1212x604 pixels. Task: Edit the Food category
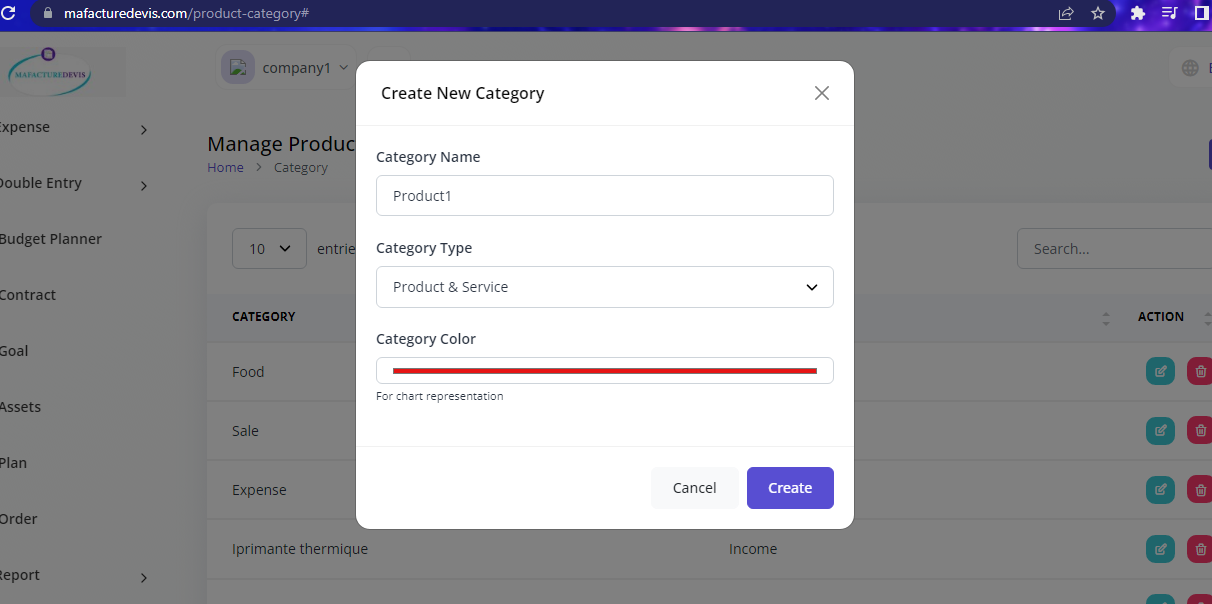pyautogui.click(x=1160, y=372)
